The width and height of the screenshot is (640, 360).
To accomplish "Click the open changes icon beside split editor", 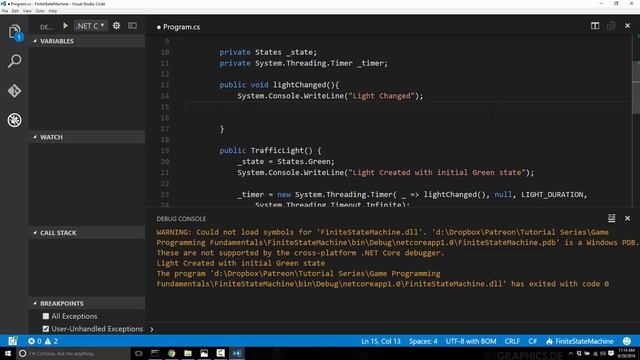I will [x=611, y=26].
